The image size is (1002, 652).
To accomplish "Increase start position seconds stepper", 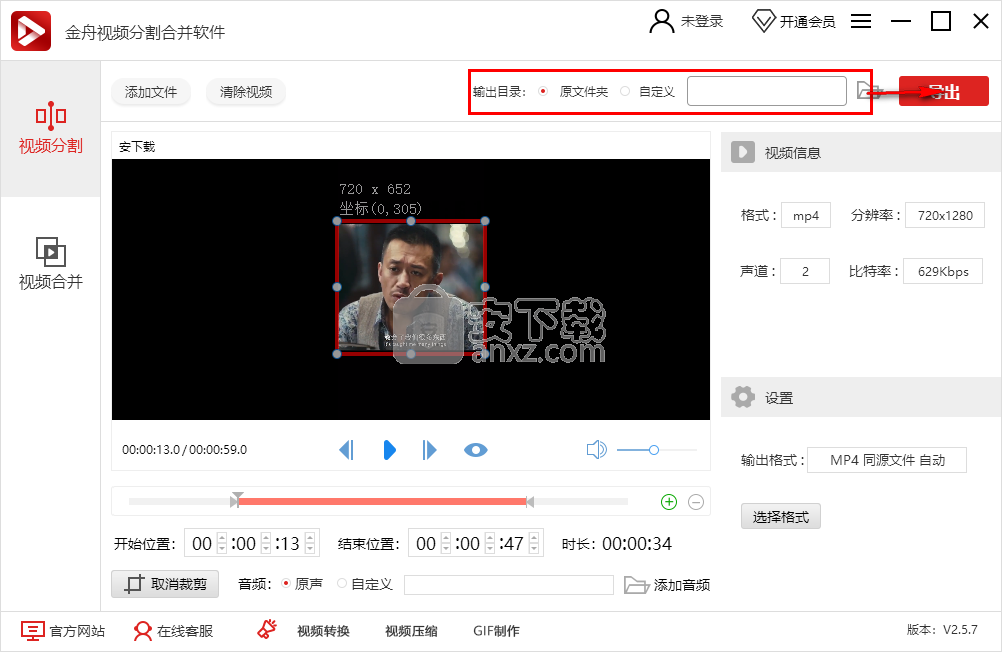I will tap(310, 538).
